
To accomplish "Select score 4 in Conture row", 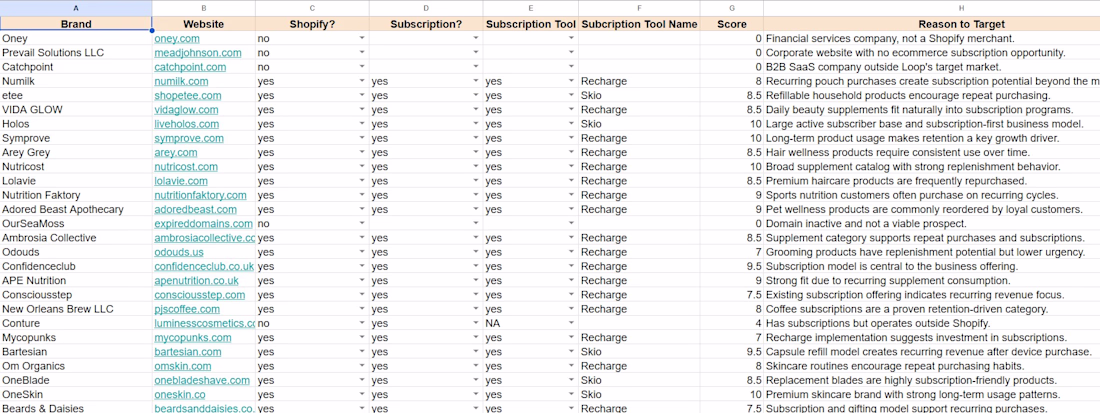I will pyautogui.click(x=732, y=323).
